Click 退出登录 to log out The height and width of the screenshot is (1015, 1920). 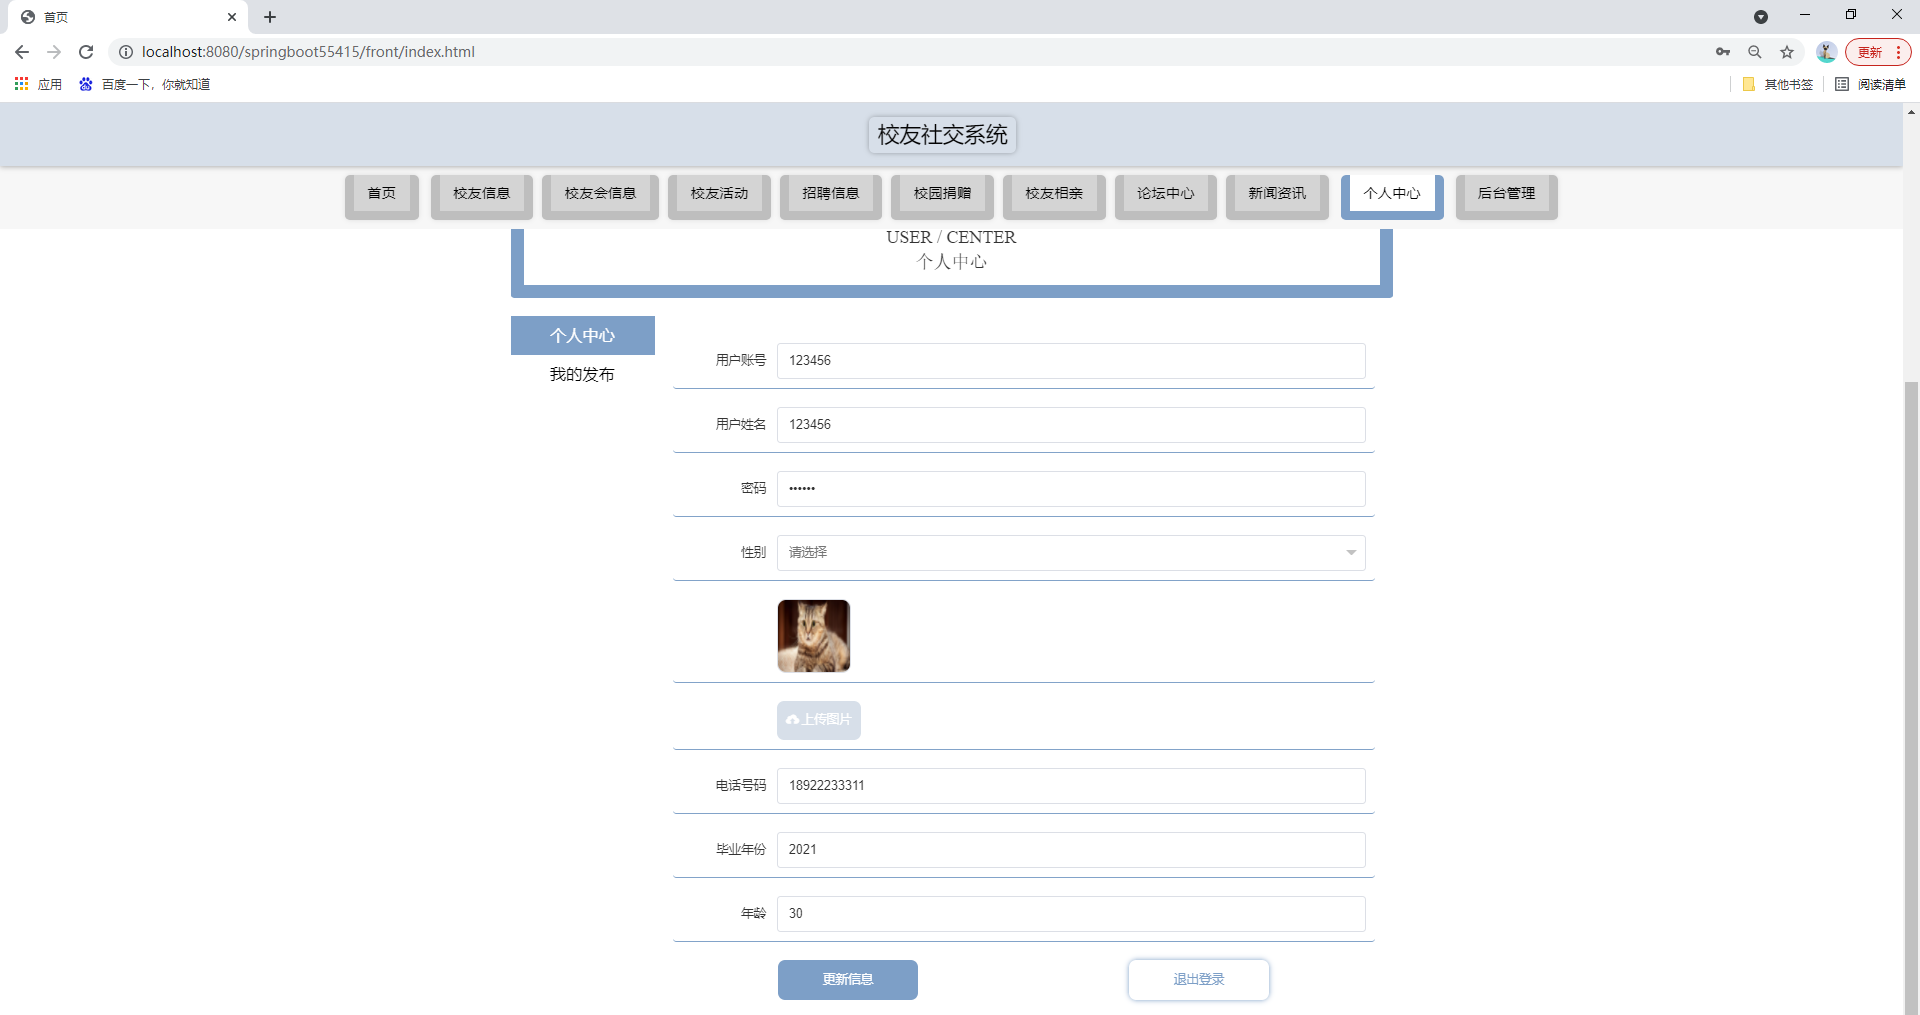click(1198, 979)
